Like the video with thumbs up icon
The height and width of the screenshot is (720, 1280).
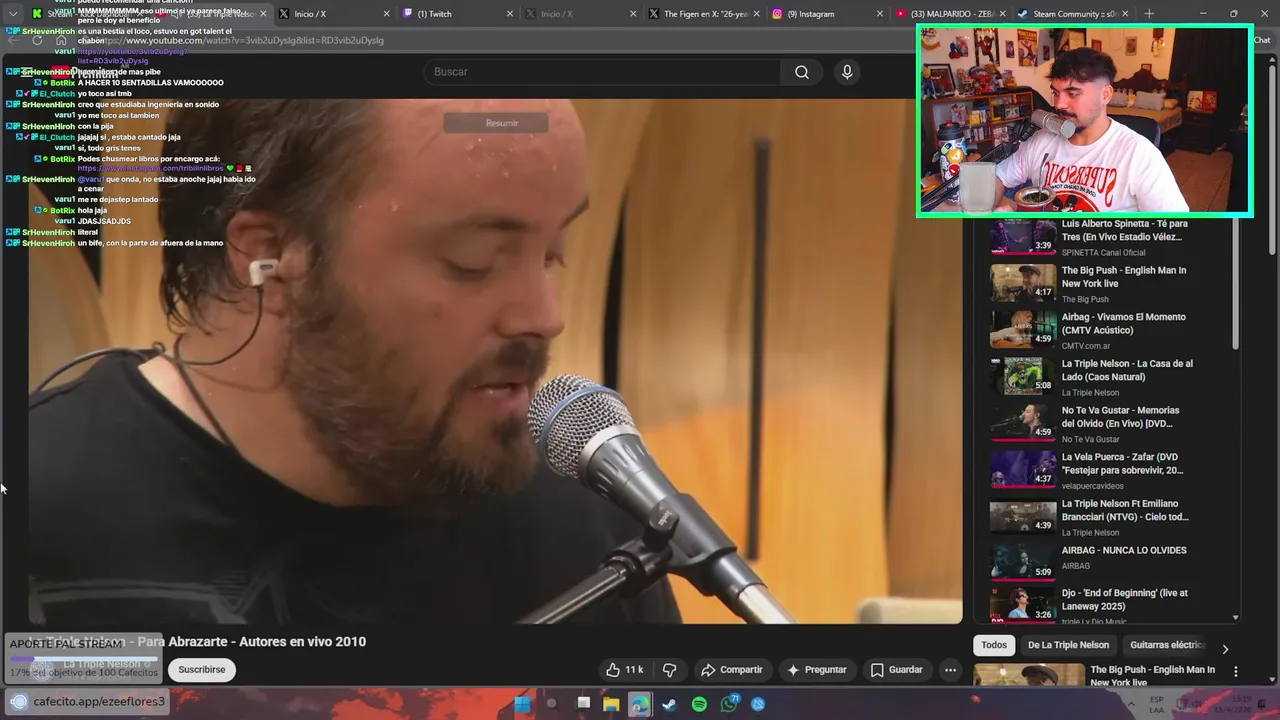613,670
